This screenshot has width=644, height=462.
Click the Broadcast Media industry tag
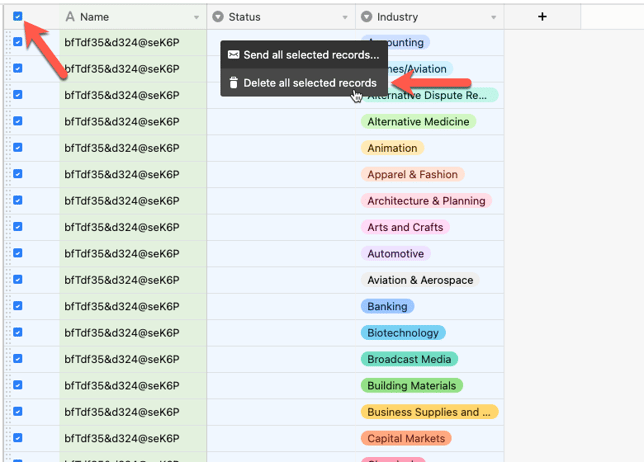409,359
